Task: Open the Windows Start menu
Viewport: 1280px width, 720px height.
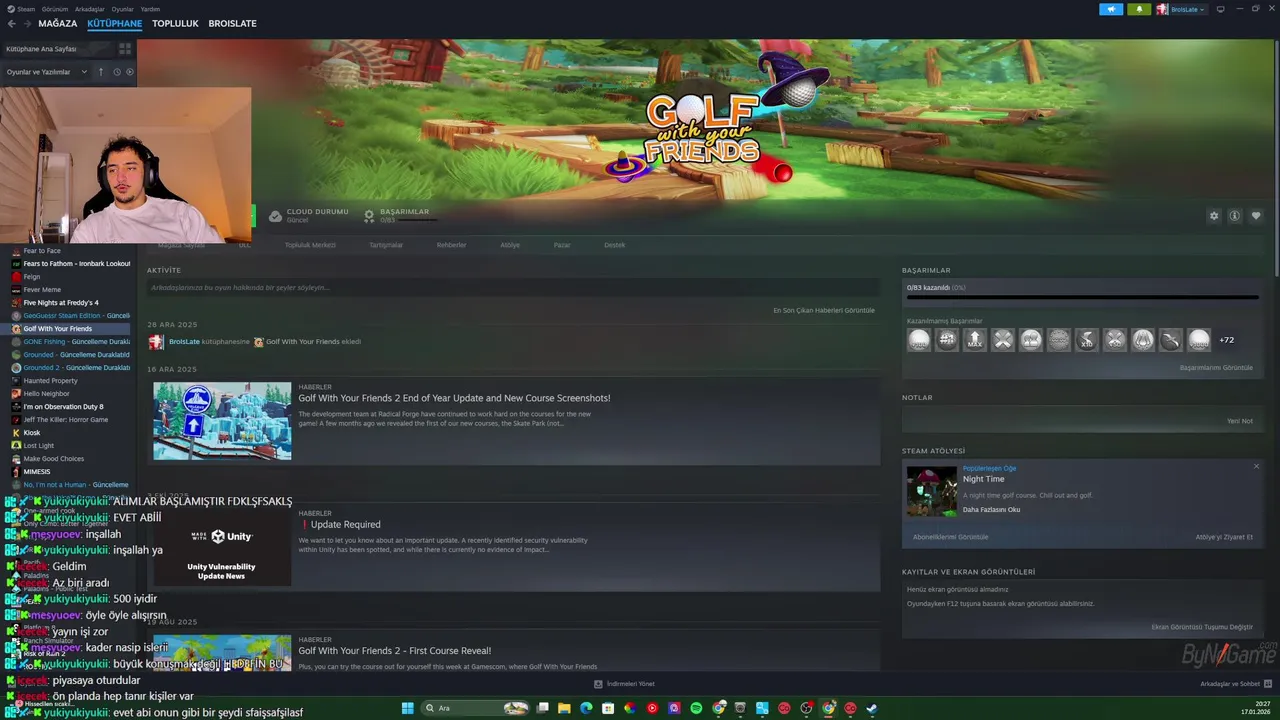Action: pyautogui.click(x=407, y=708)
